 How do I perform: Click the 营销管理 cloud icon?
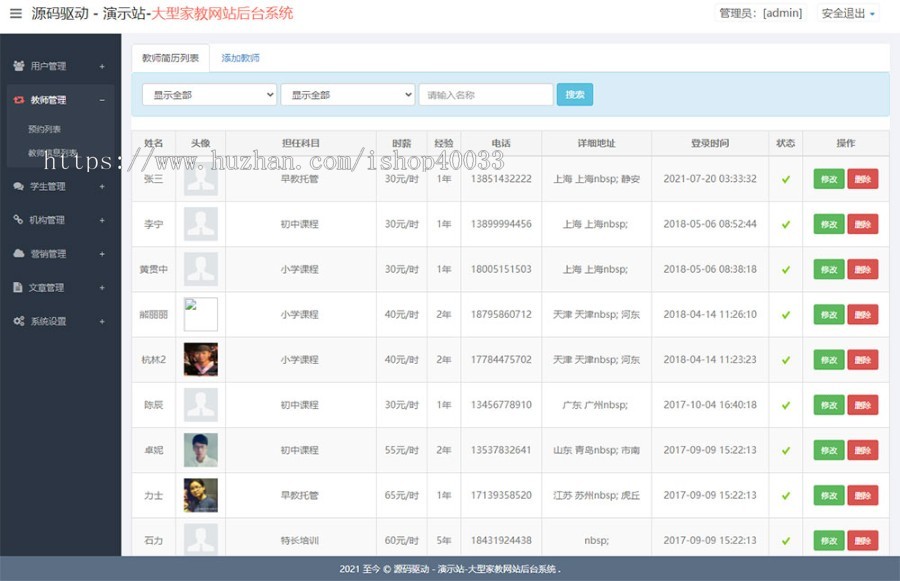(x=19, y=254)
